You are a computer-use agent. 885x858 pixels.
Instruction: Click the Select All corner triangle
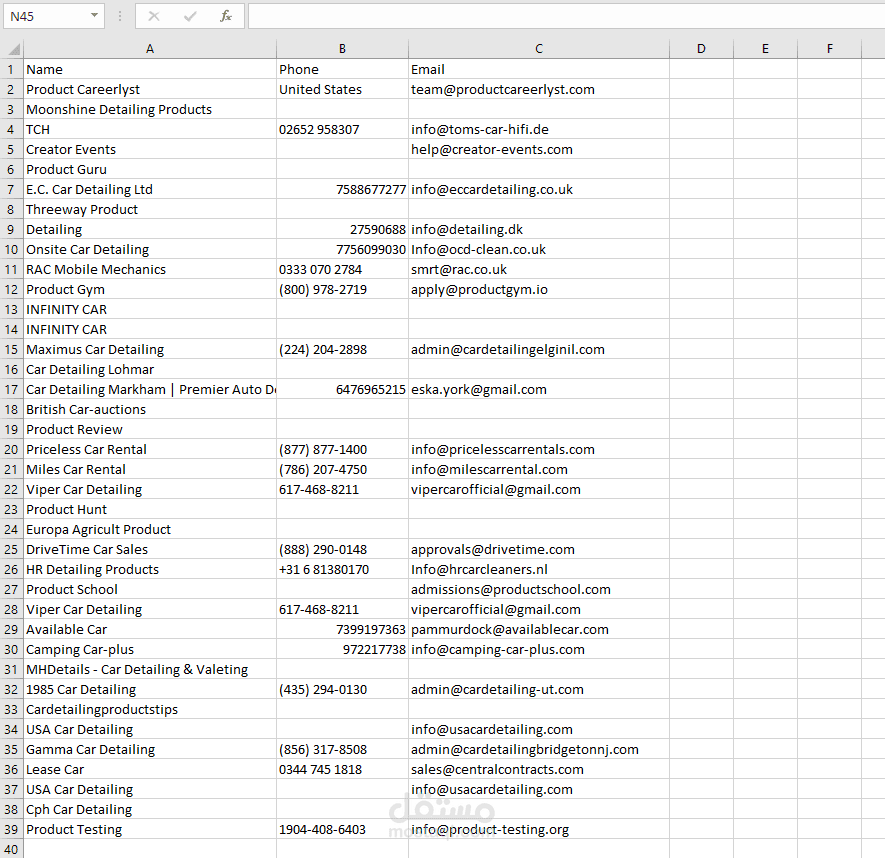(12, 49)
